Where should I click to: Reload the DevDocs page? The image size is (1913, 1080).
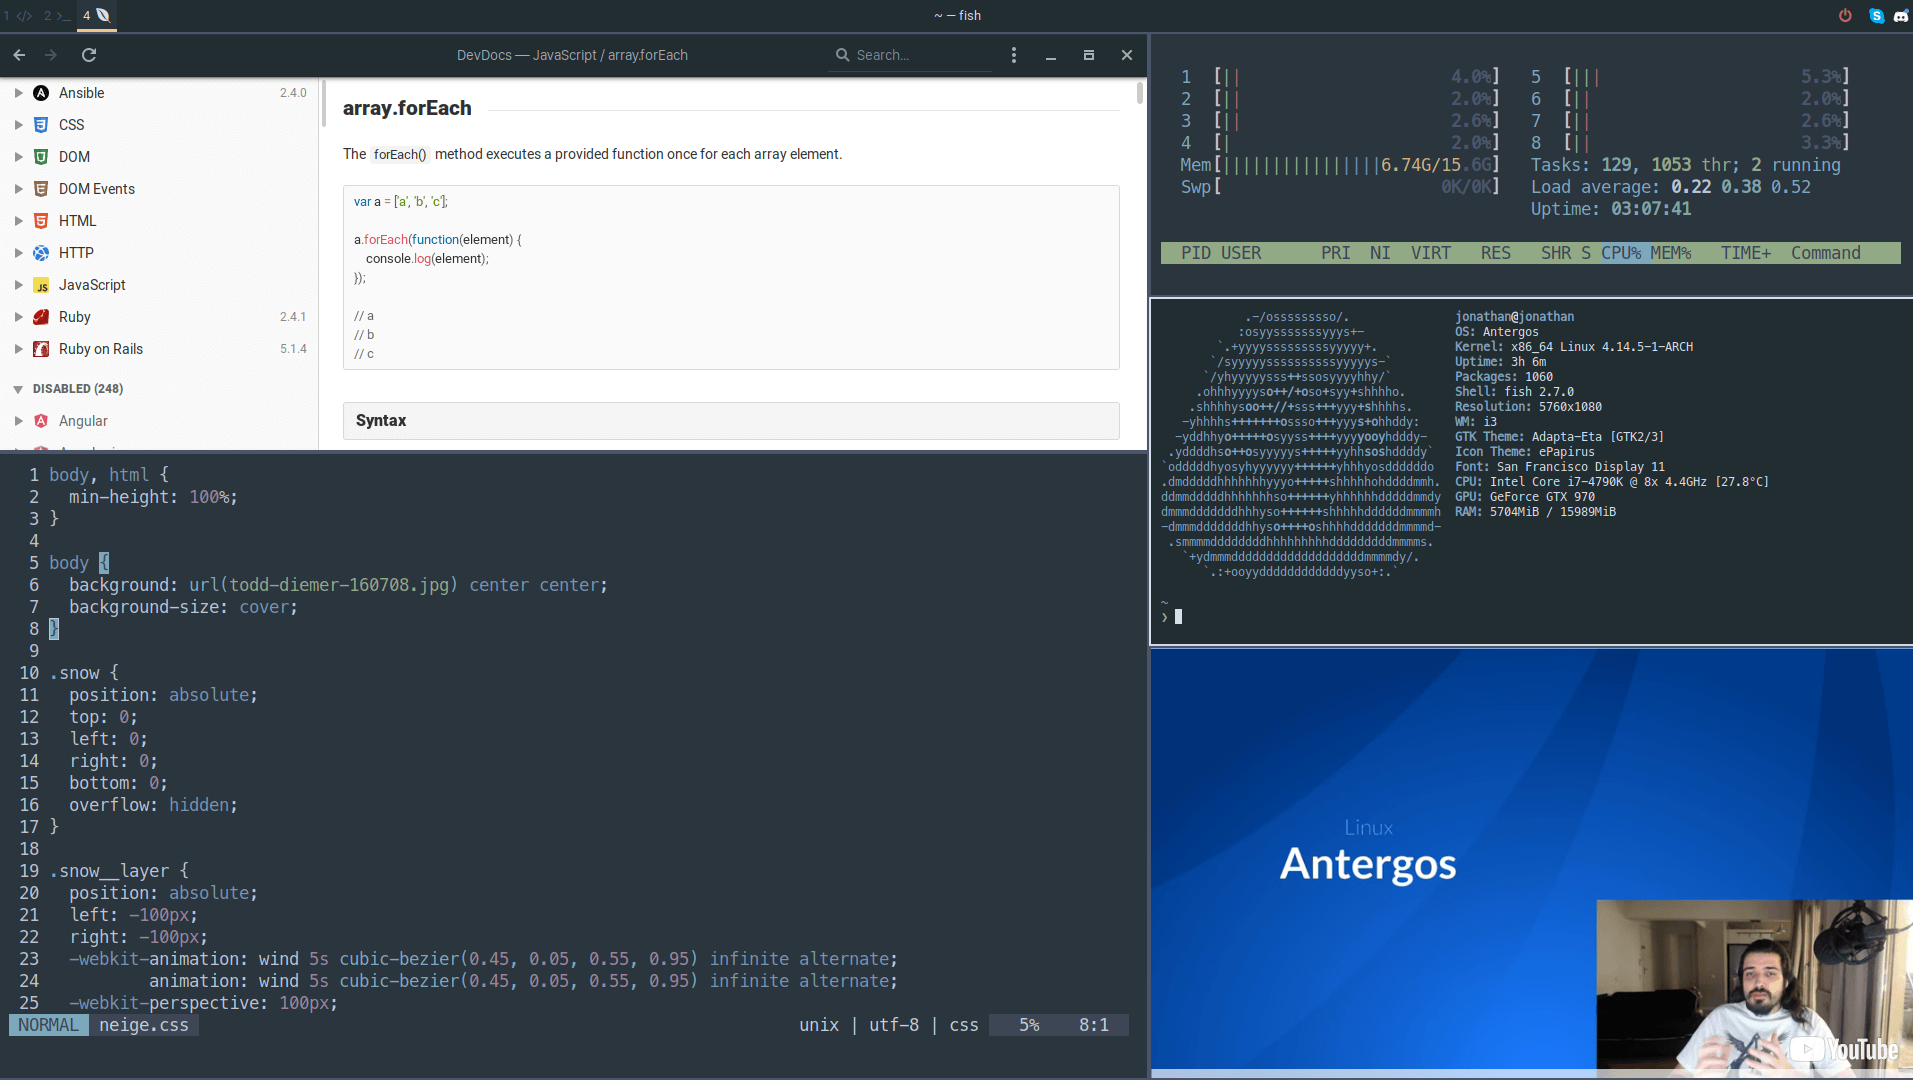pos(89,55)
